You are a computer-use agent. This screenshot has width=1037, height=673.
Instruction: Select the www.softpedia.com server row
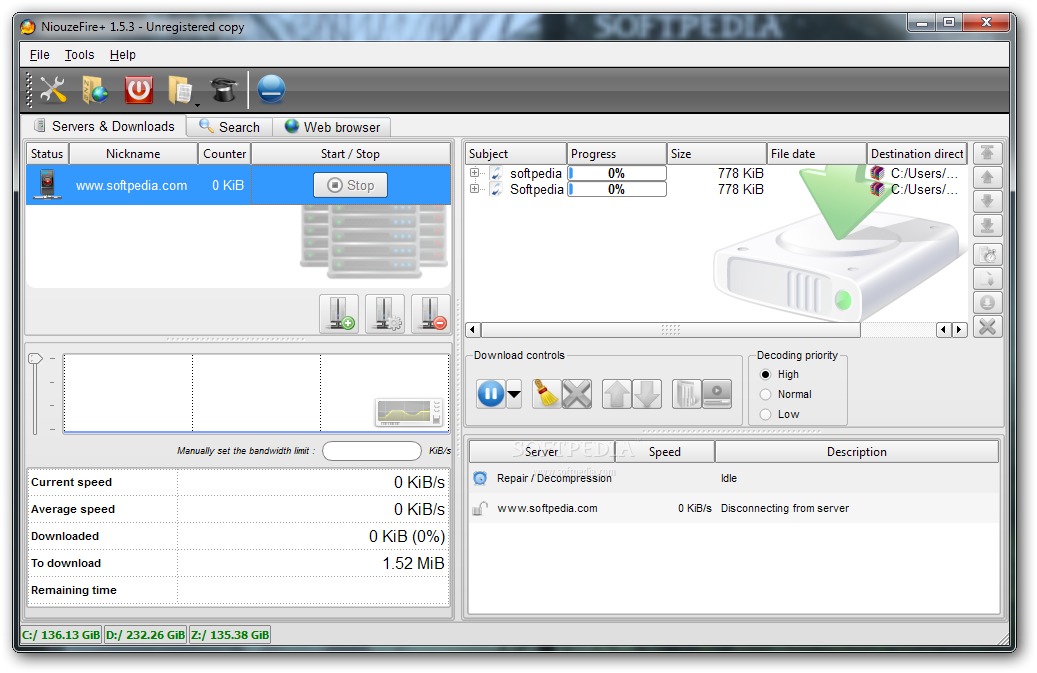coord(238,185)
